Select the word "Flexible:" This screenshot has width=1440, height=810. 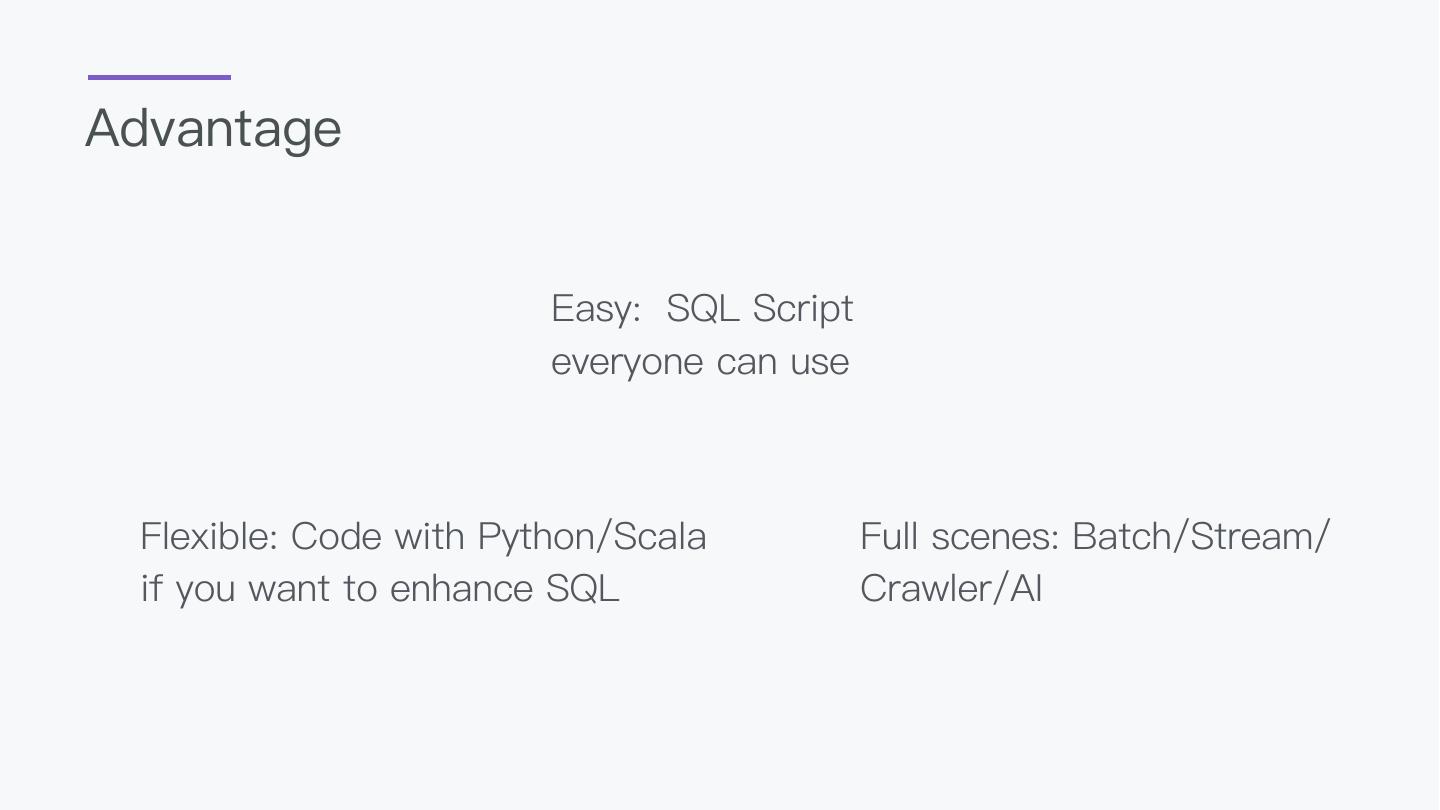coord(209,537)
